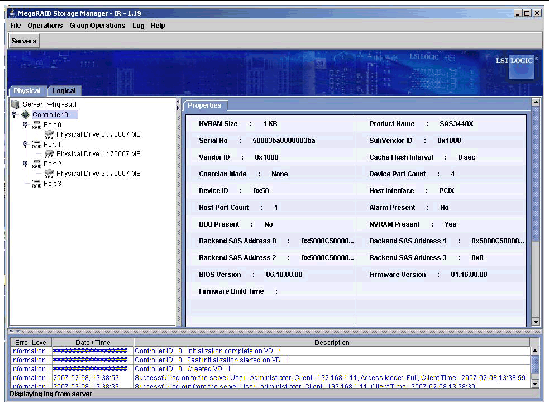Minimize the MegaRAID Storage Manager window
The width and height of the screenshot is (549, 408).
coord(518,13)
